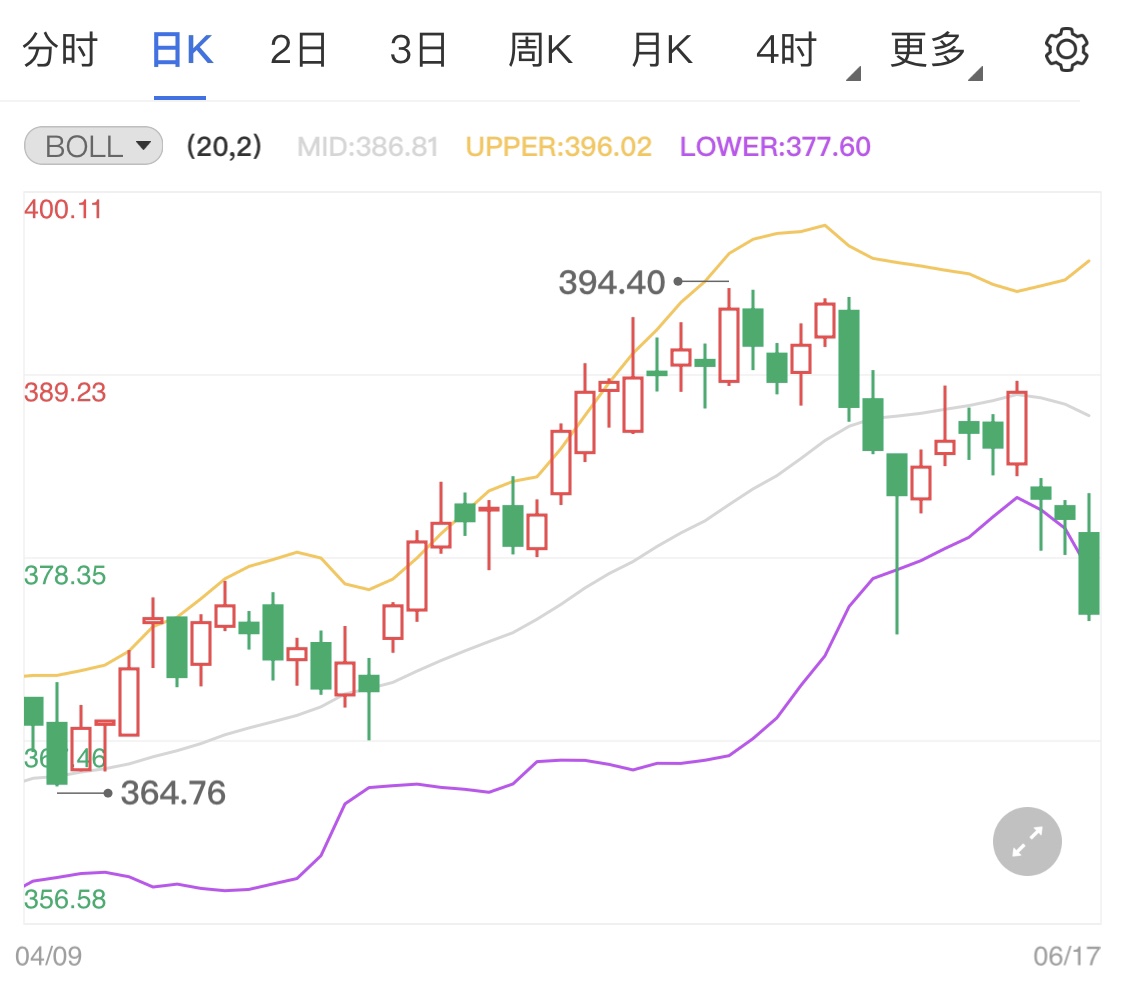This screenshot has width=1125, height=983.
Task: Click the 394.40 high price label
Action: pos(612,282)
